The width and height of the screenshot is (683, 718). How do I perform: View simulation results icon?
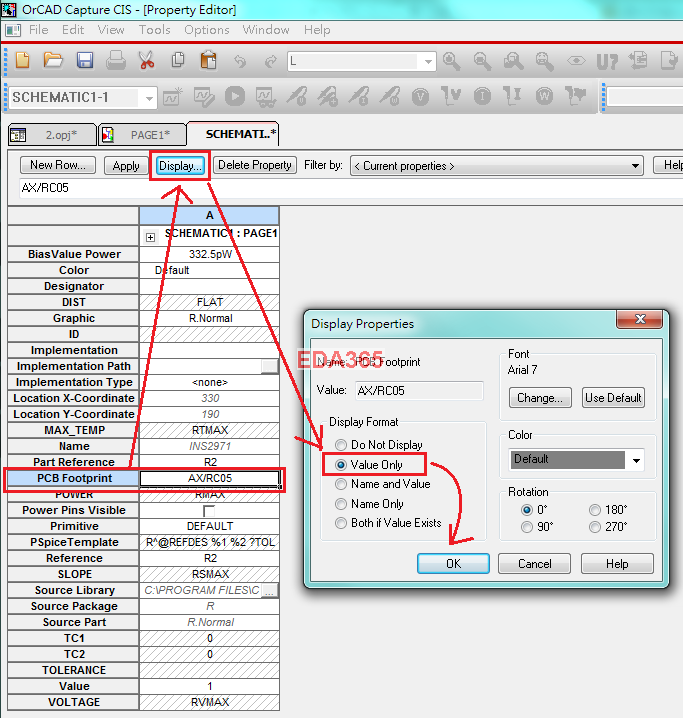click(x=266, y=97)
